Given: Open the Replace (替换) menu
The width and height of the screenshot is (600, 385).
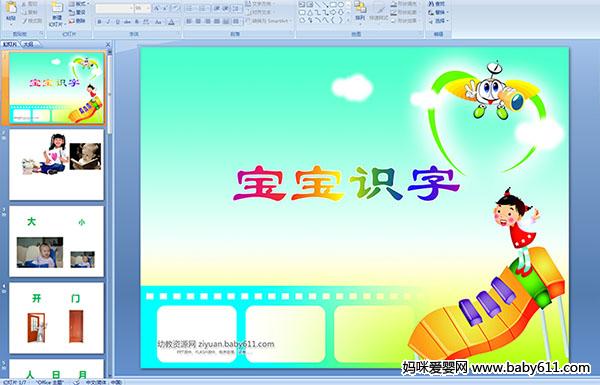Looking at the screenshot, I should pos(439,12).
